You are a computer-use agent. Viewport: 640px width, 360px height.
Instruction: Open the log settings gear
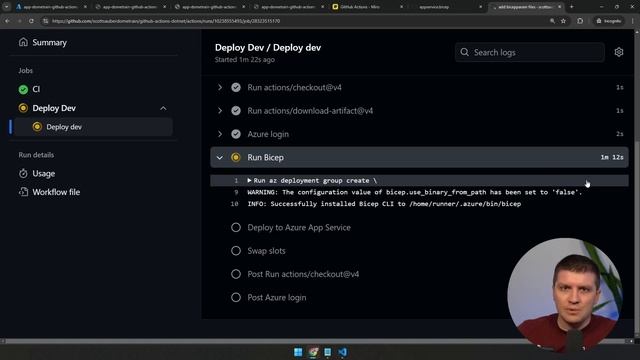[619, 52]
